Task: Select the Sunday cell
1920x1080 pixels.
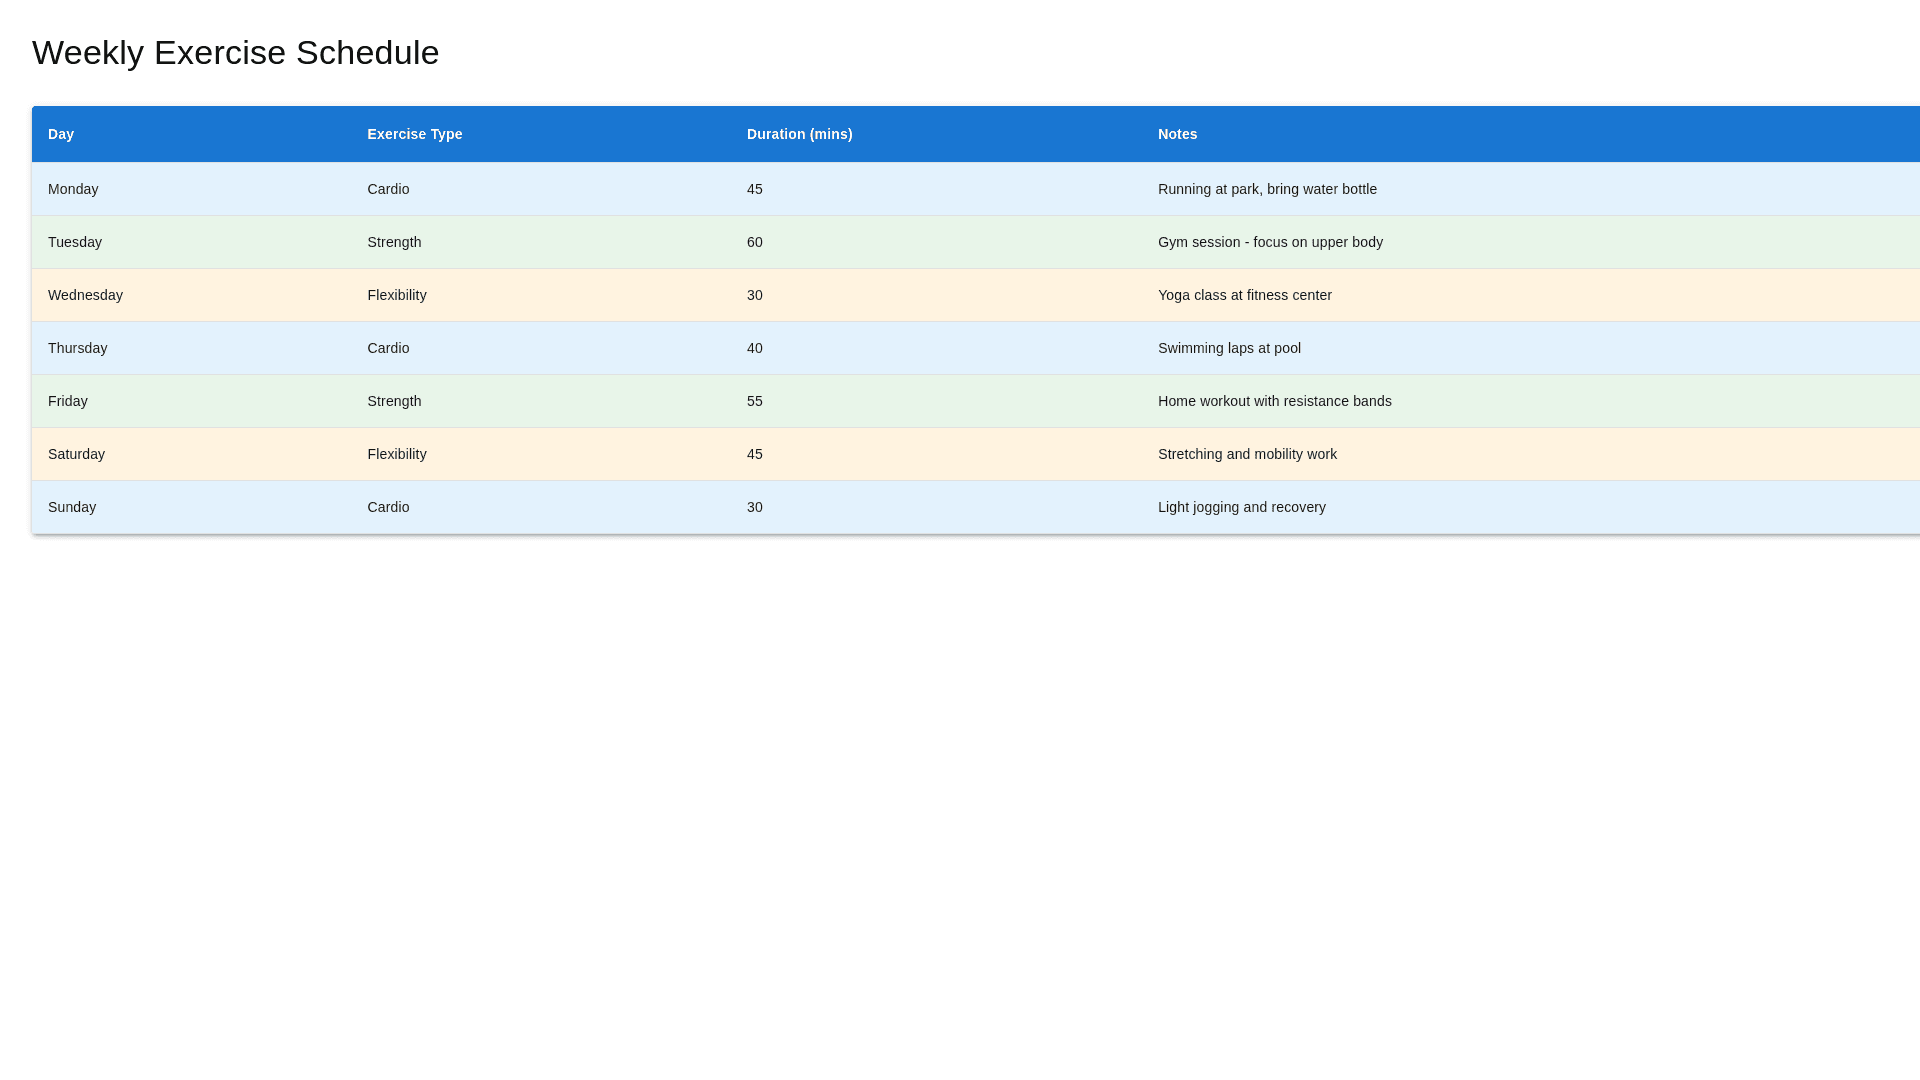Action: pos(72,507)
